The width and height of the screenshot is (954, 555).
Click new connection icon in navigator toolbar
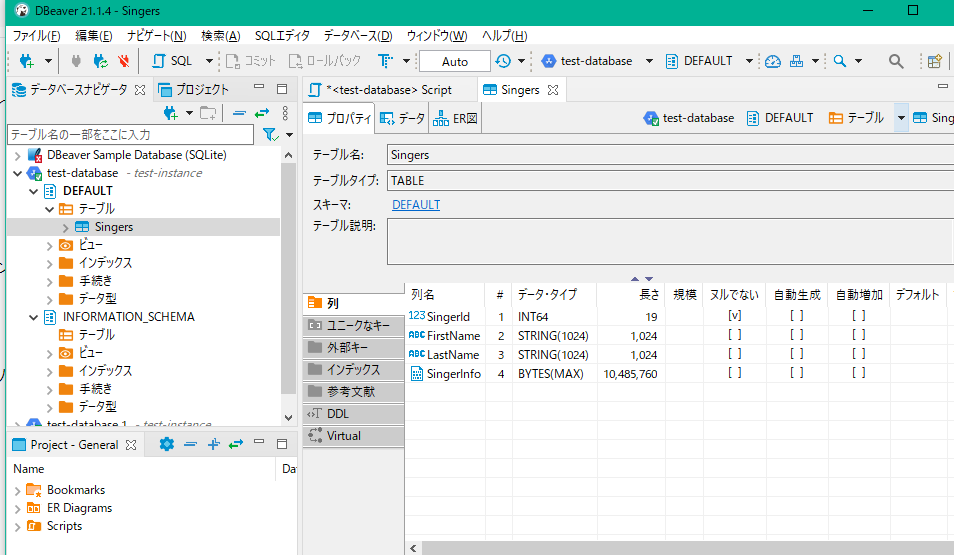(x=171, y=113)
